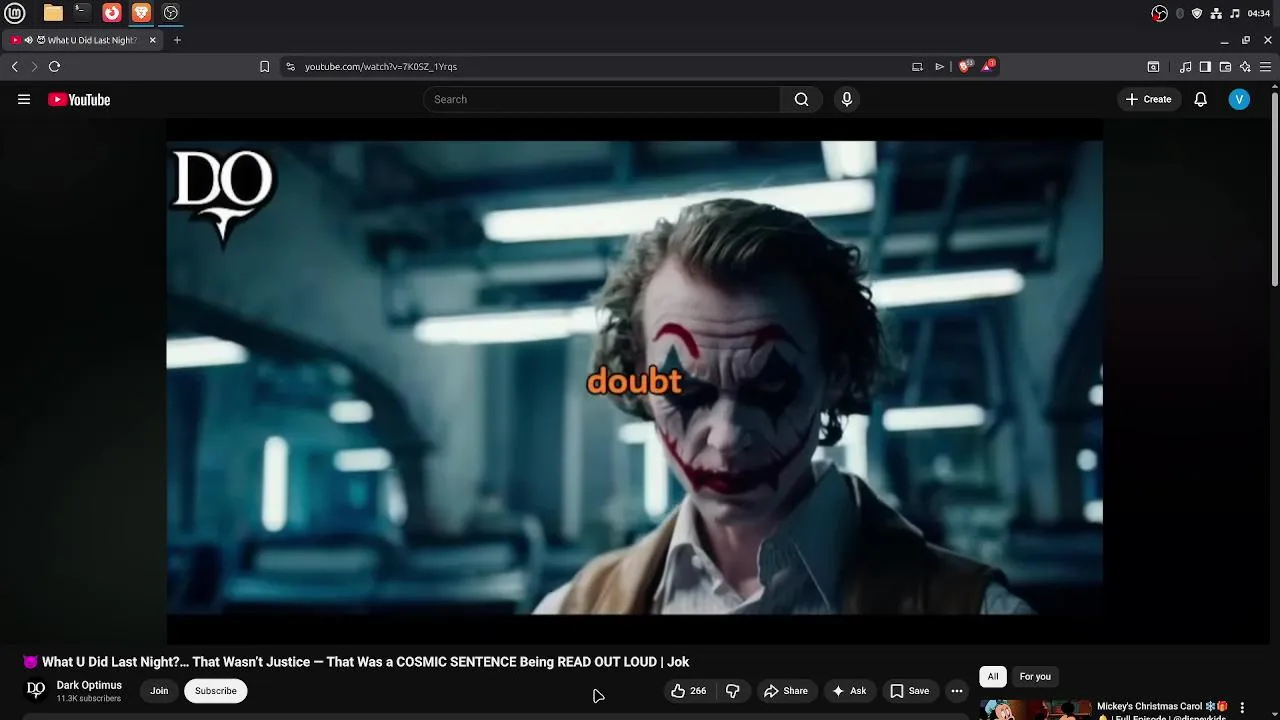Click the install app icon in the address bar
This screenshot has width=1280, height=720.
click(917, 66)
